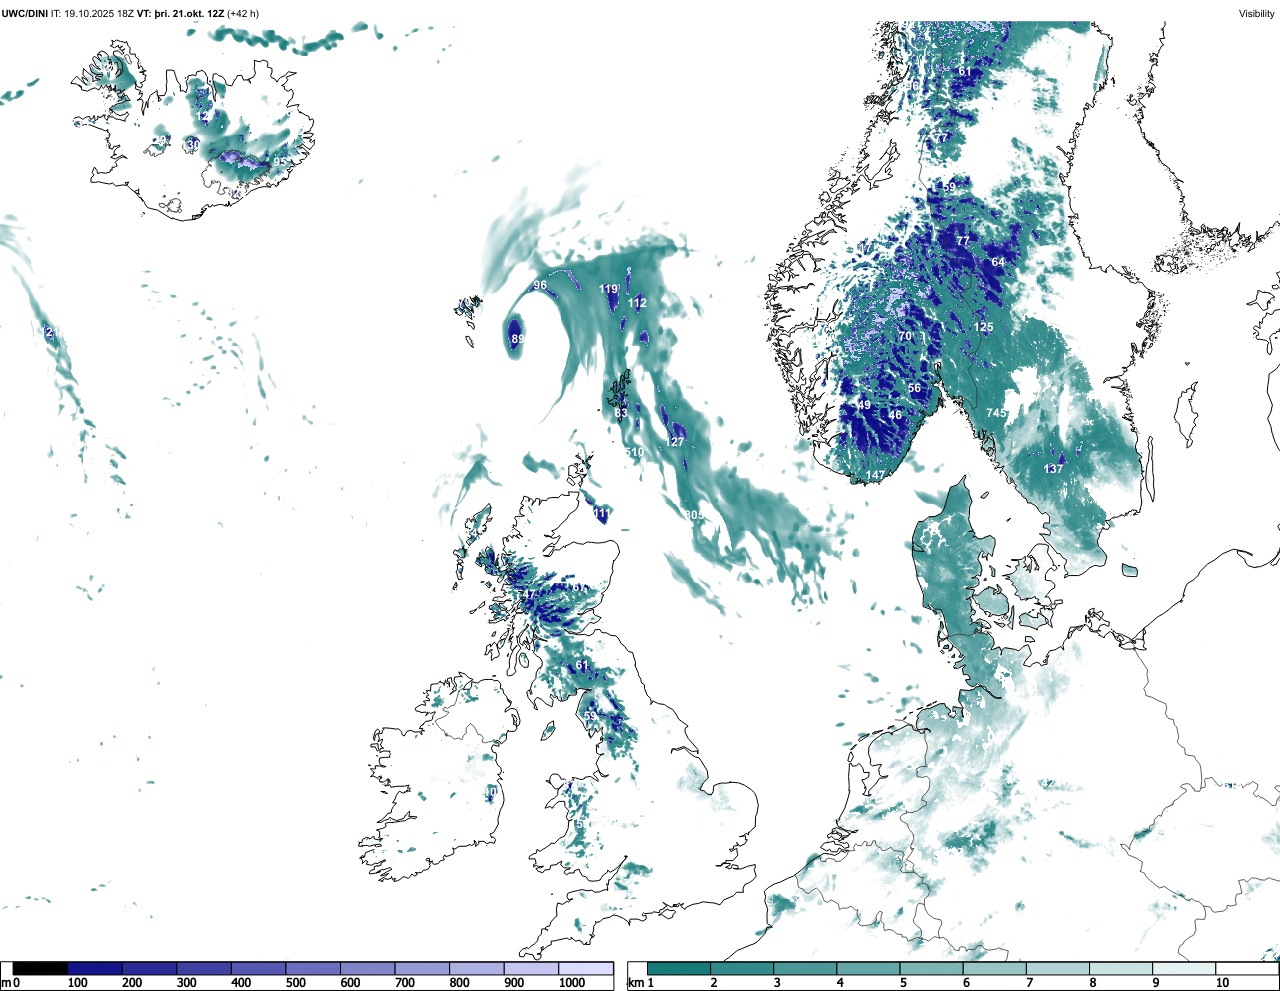Click the '112' visibility value
This screenshot has height=991, width=1280.
(x=637, y=303)
